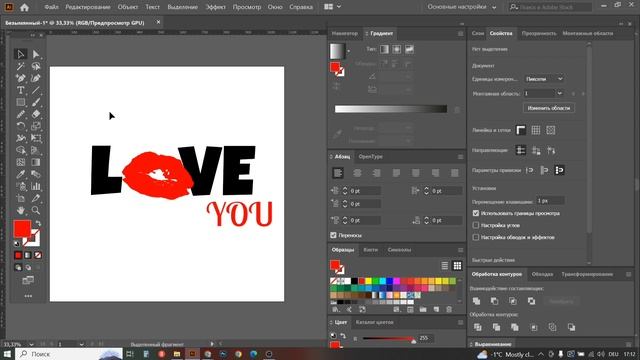
Task: Select the Direct Selection tool
Action: pyautogui.click(x=36, y=54)
